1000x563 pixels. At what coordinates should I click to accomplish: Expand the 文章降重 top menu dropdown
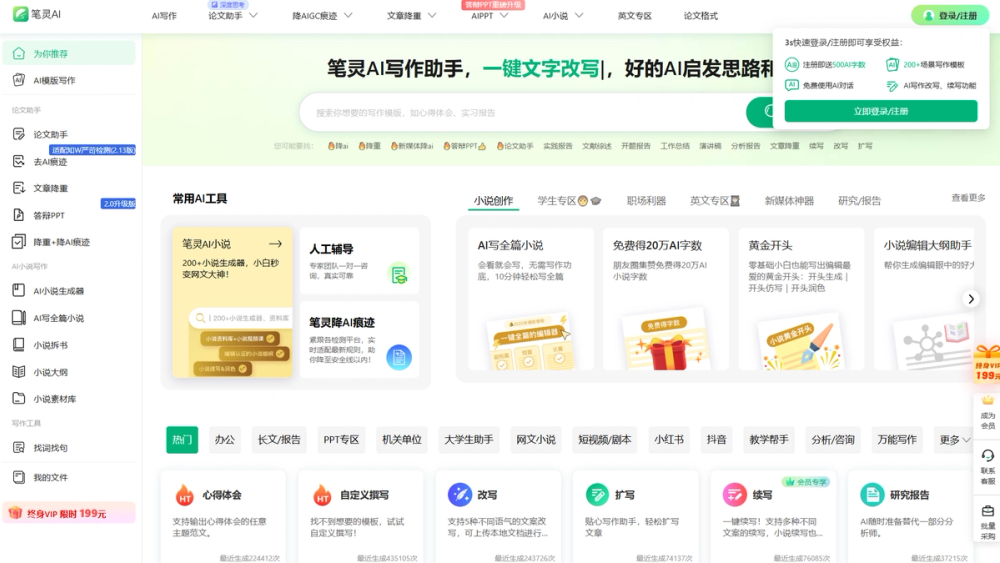pyautogui.click(x=432, y=15)
